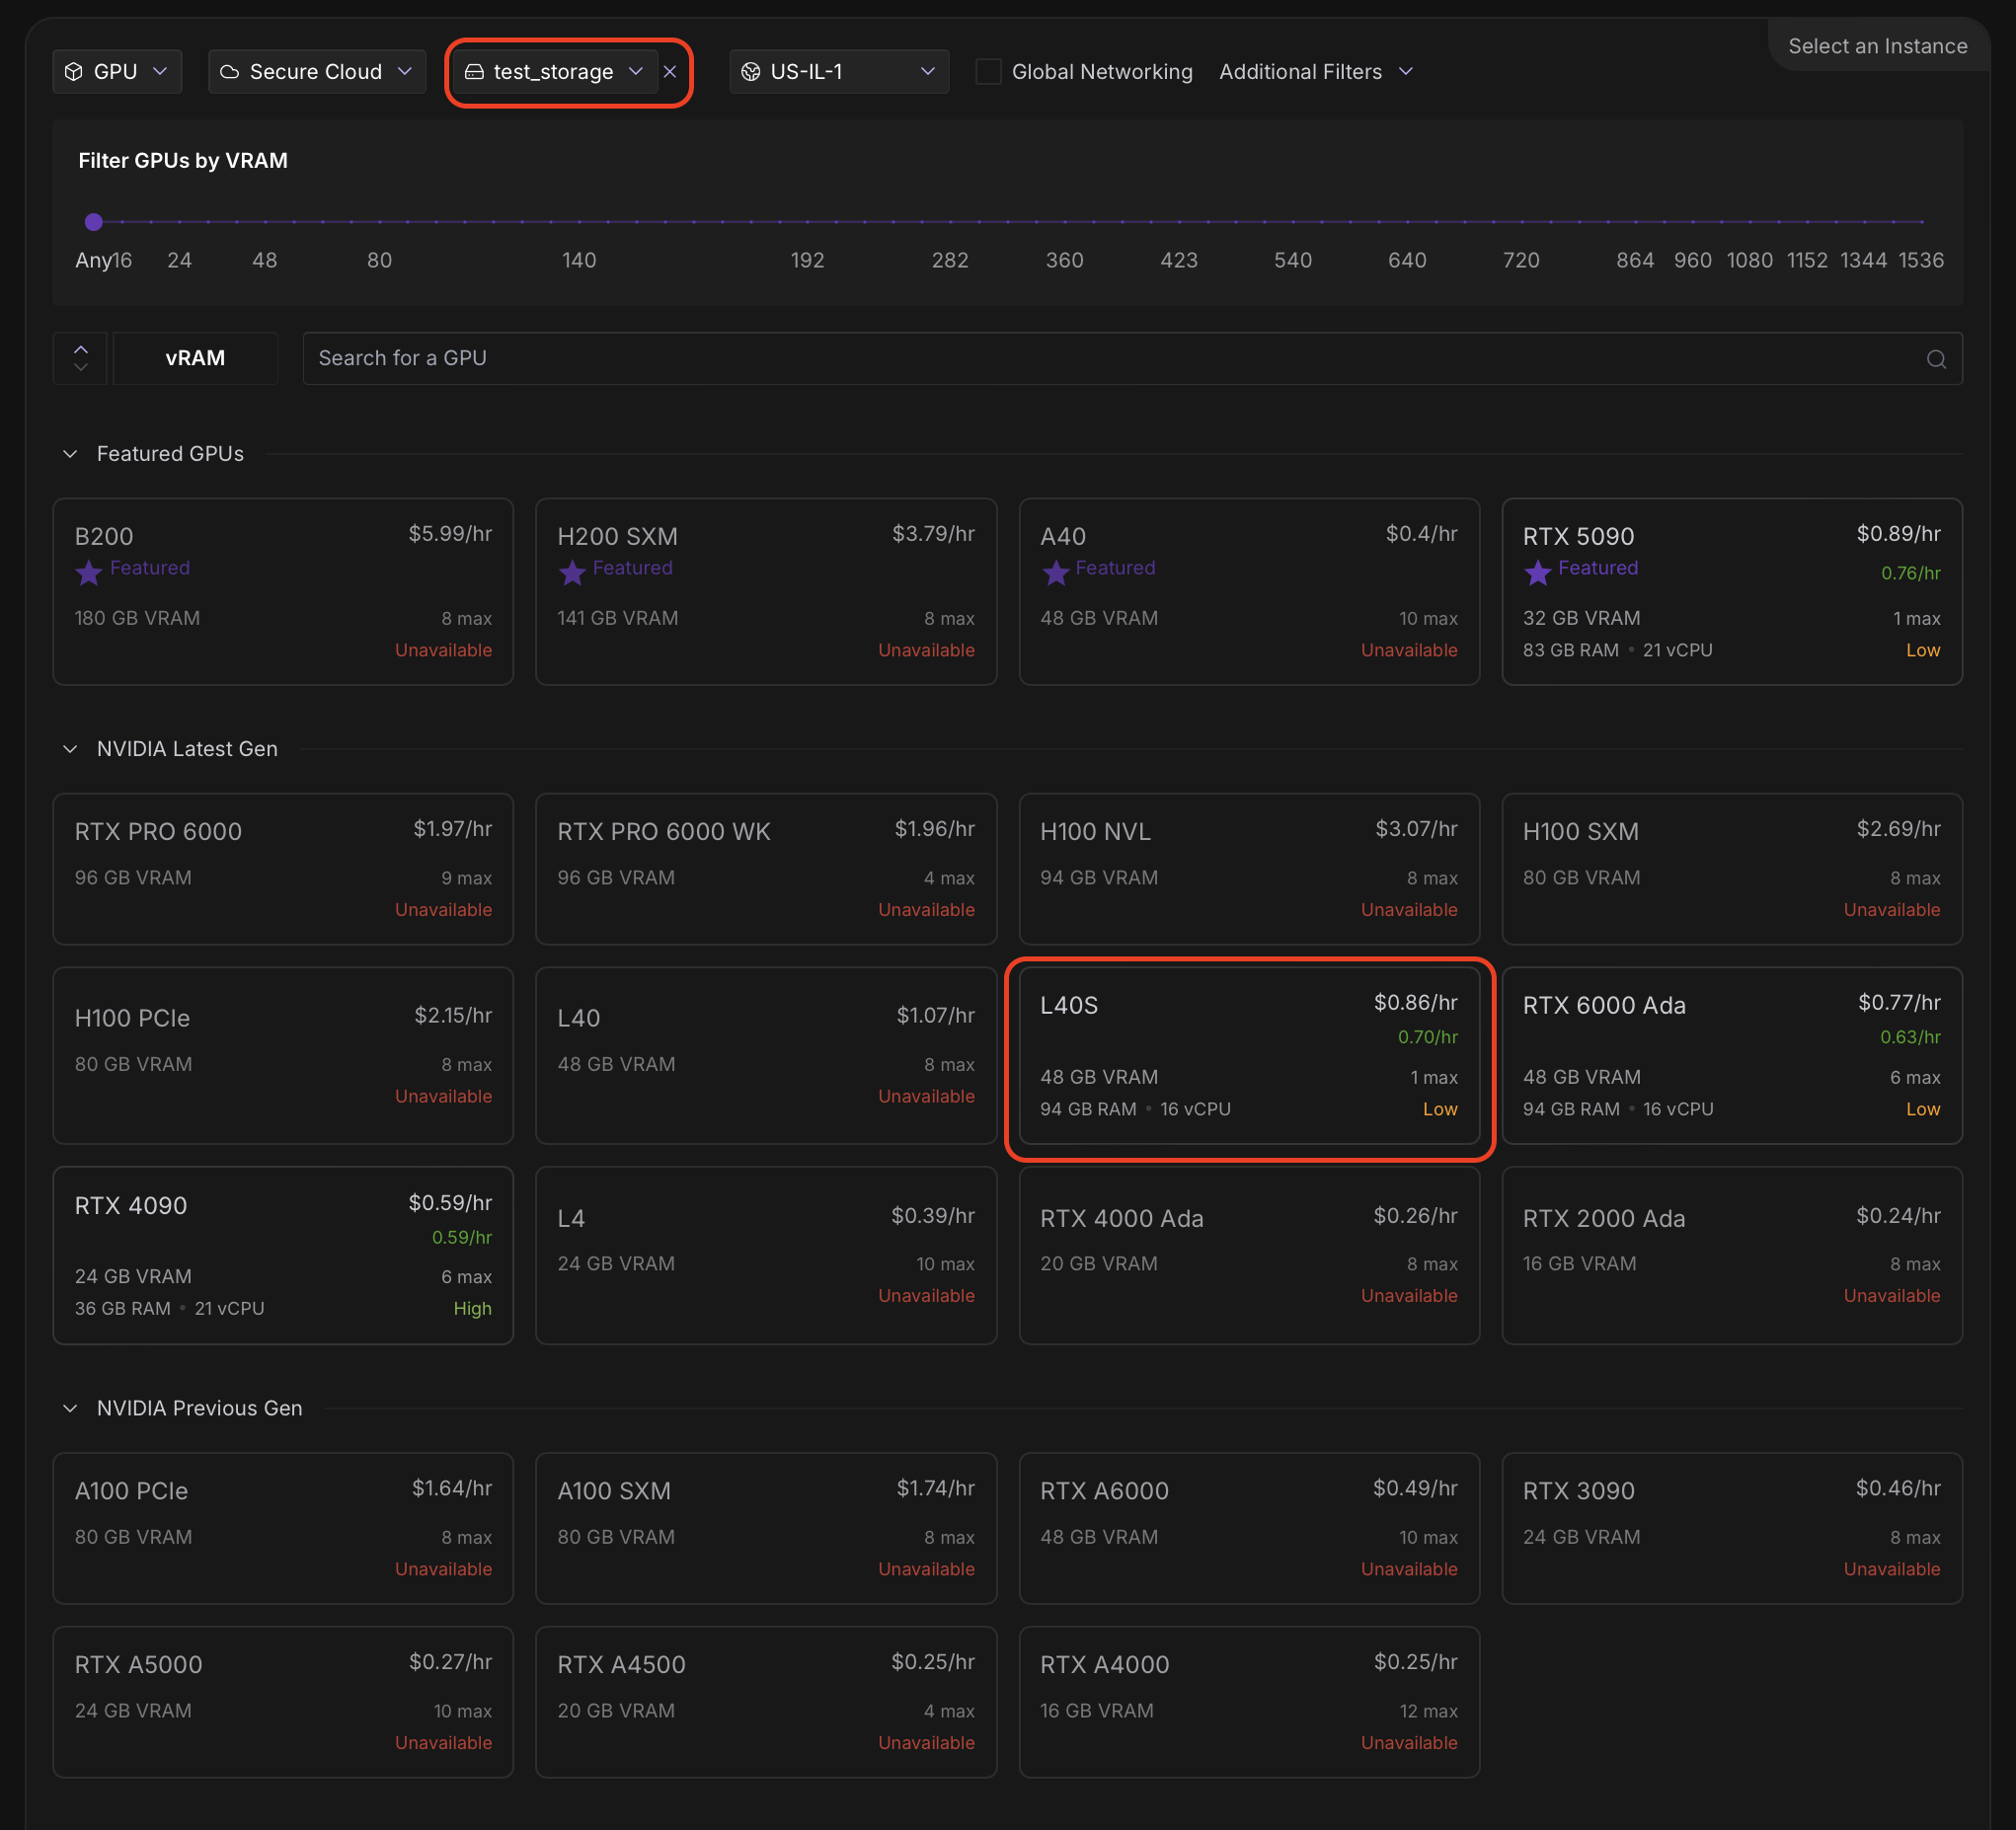Click the Featured star on RTX 5090
This screenshot has height=1830, width=2016.
point(1537,572)
